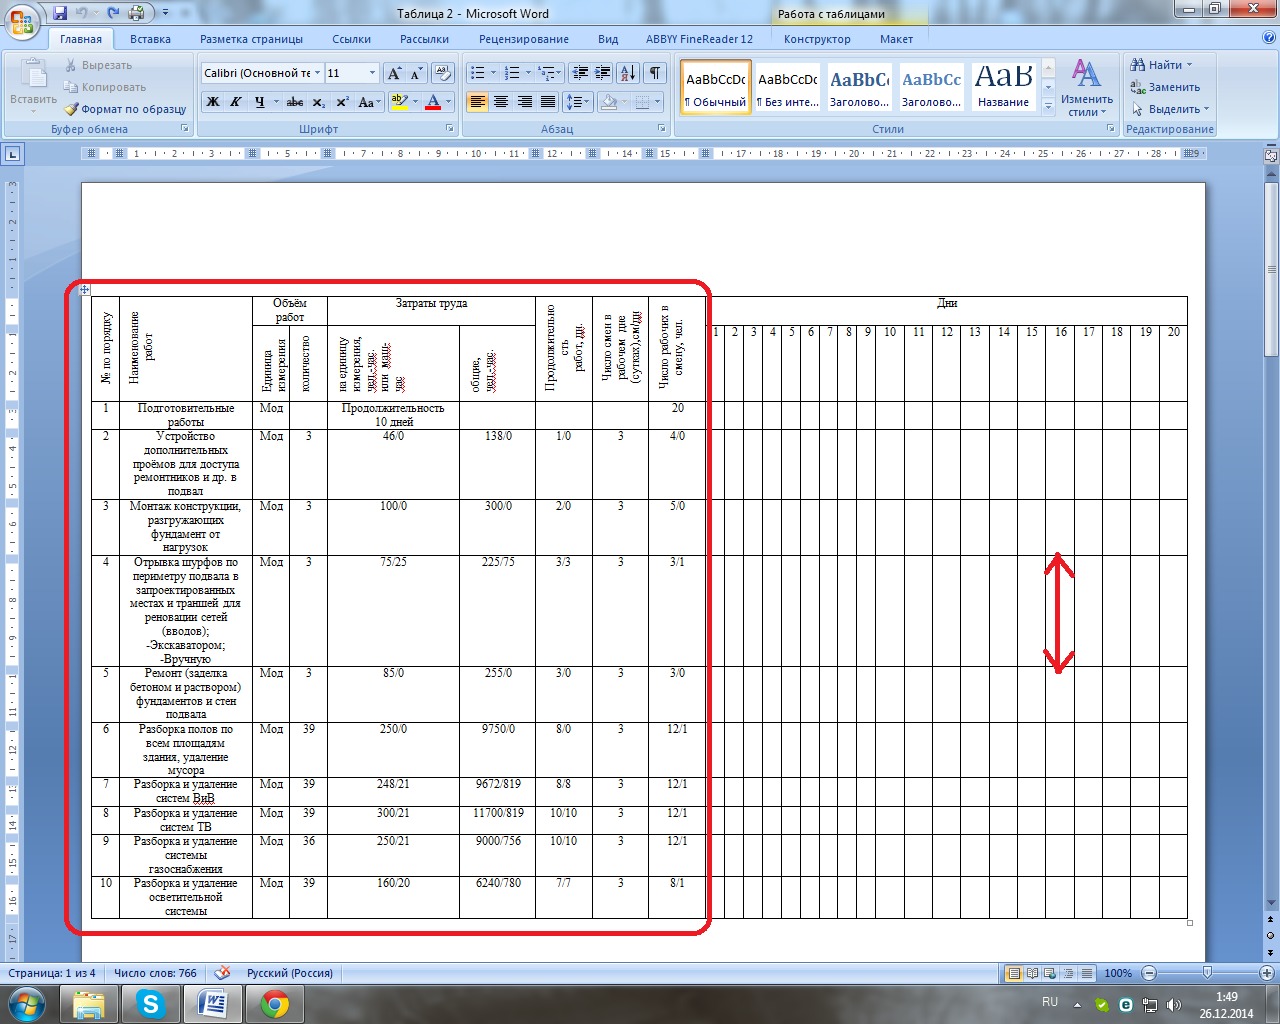Switch to the Вставка ribbon tab

150,39
